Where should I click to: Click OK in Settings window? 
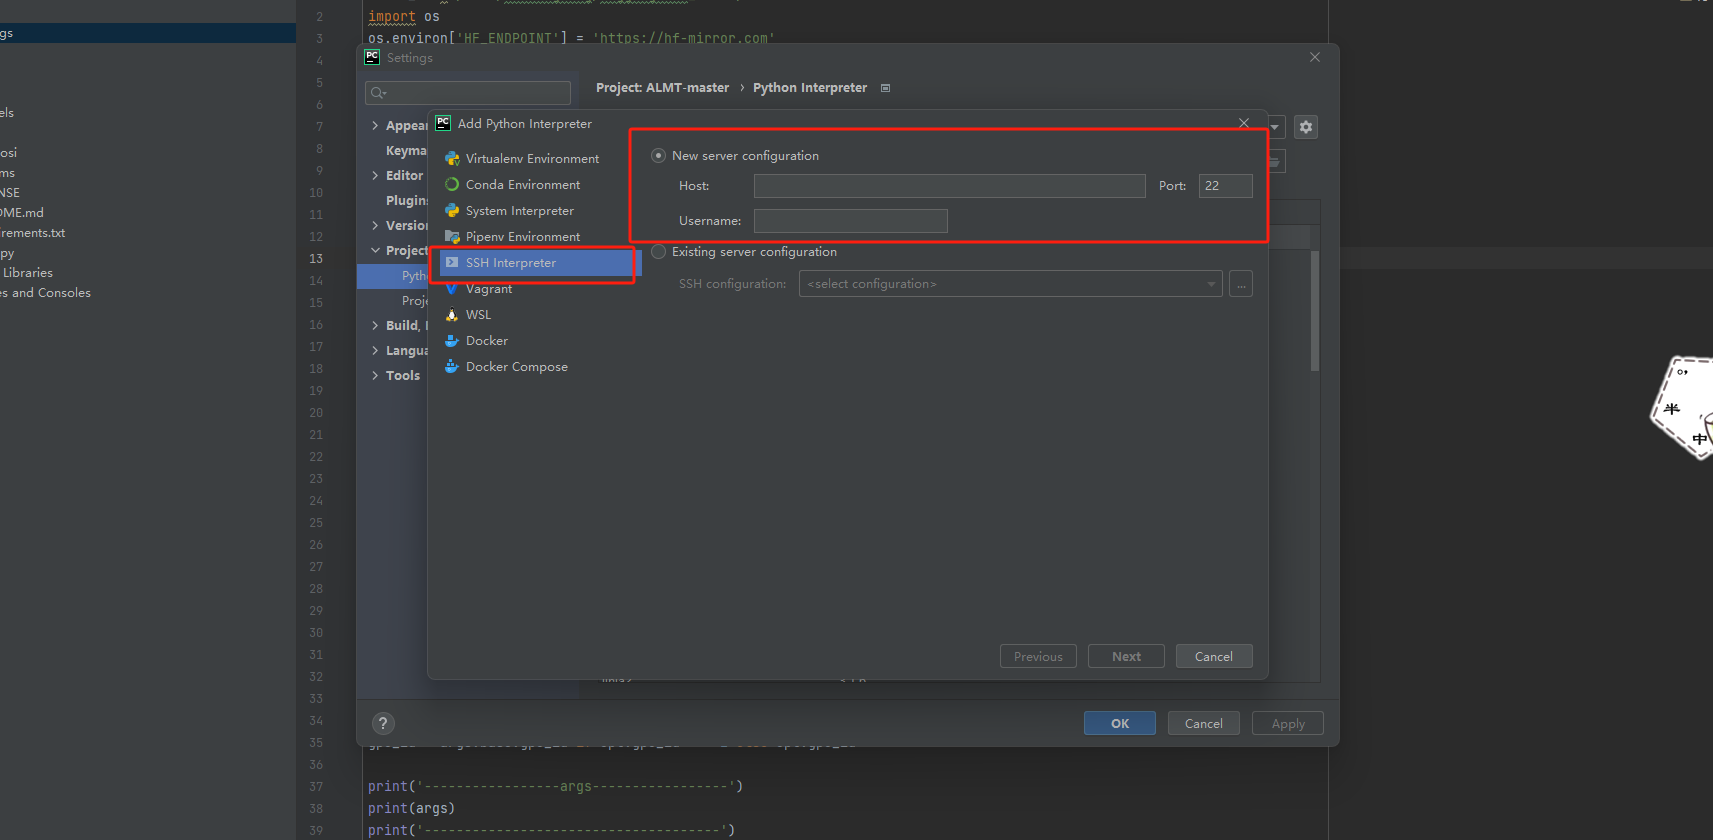(x=1120, y=724)
